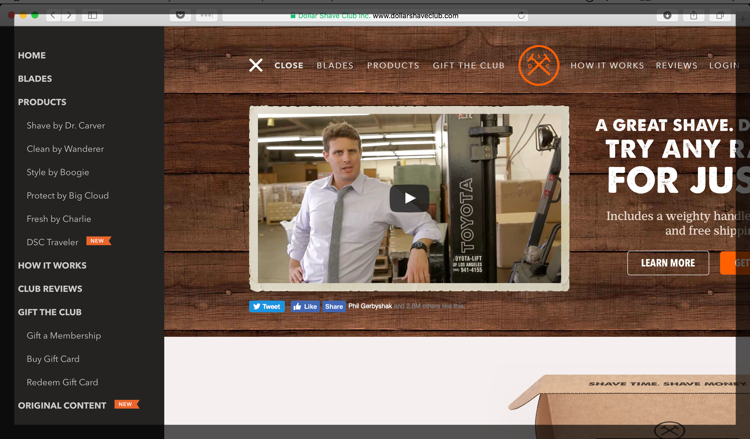Select CLOSE text in top navigation

tap(289, 66)
